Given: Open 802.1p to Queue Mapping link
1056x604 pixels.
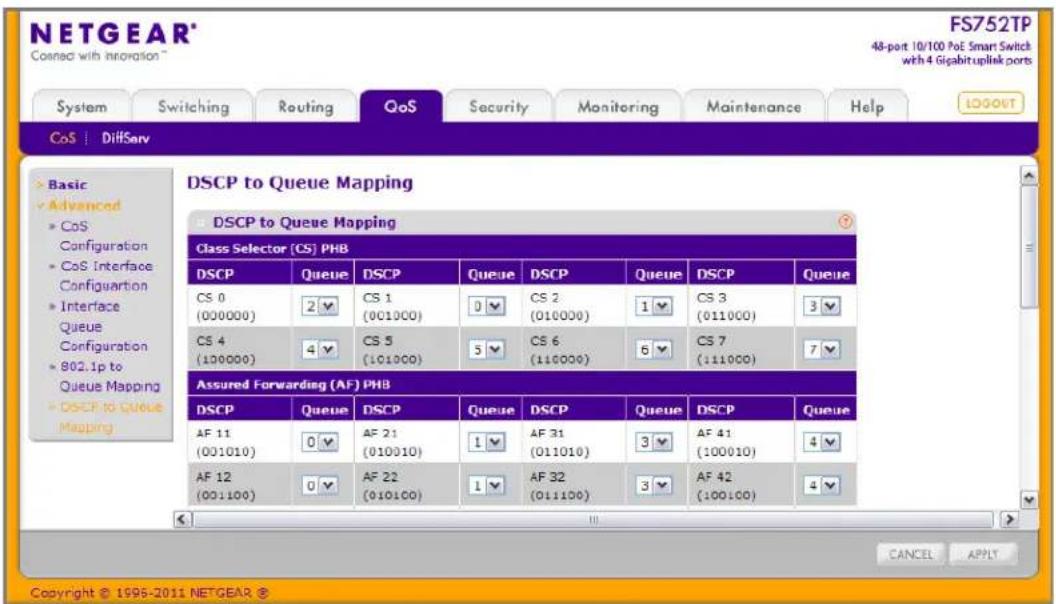Looking at the screenshot, I should [110, 376].
